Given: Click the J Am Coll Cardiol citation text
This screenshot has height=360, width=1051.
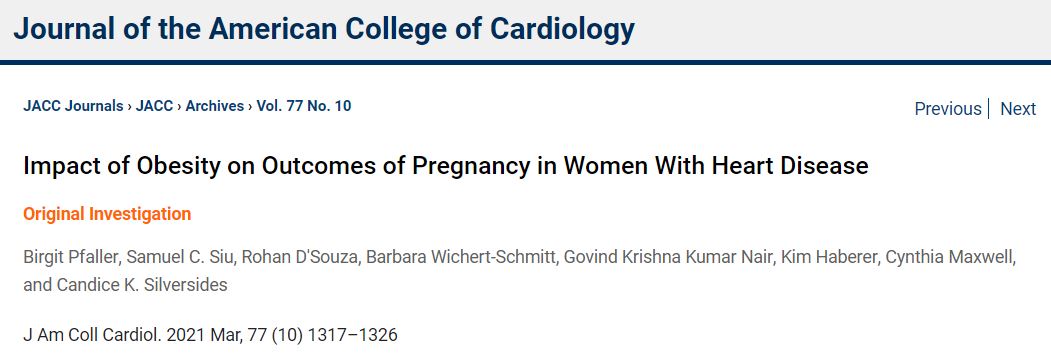Looking at the screenshot, I should (x=92, y=335).
